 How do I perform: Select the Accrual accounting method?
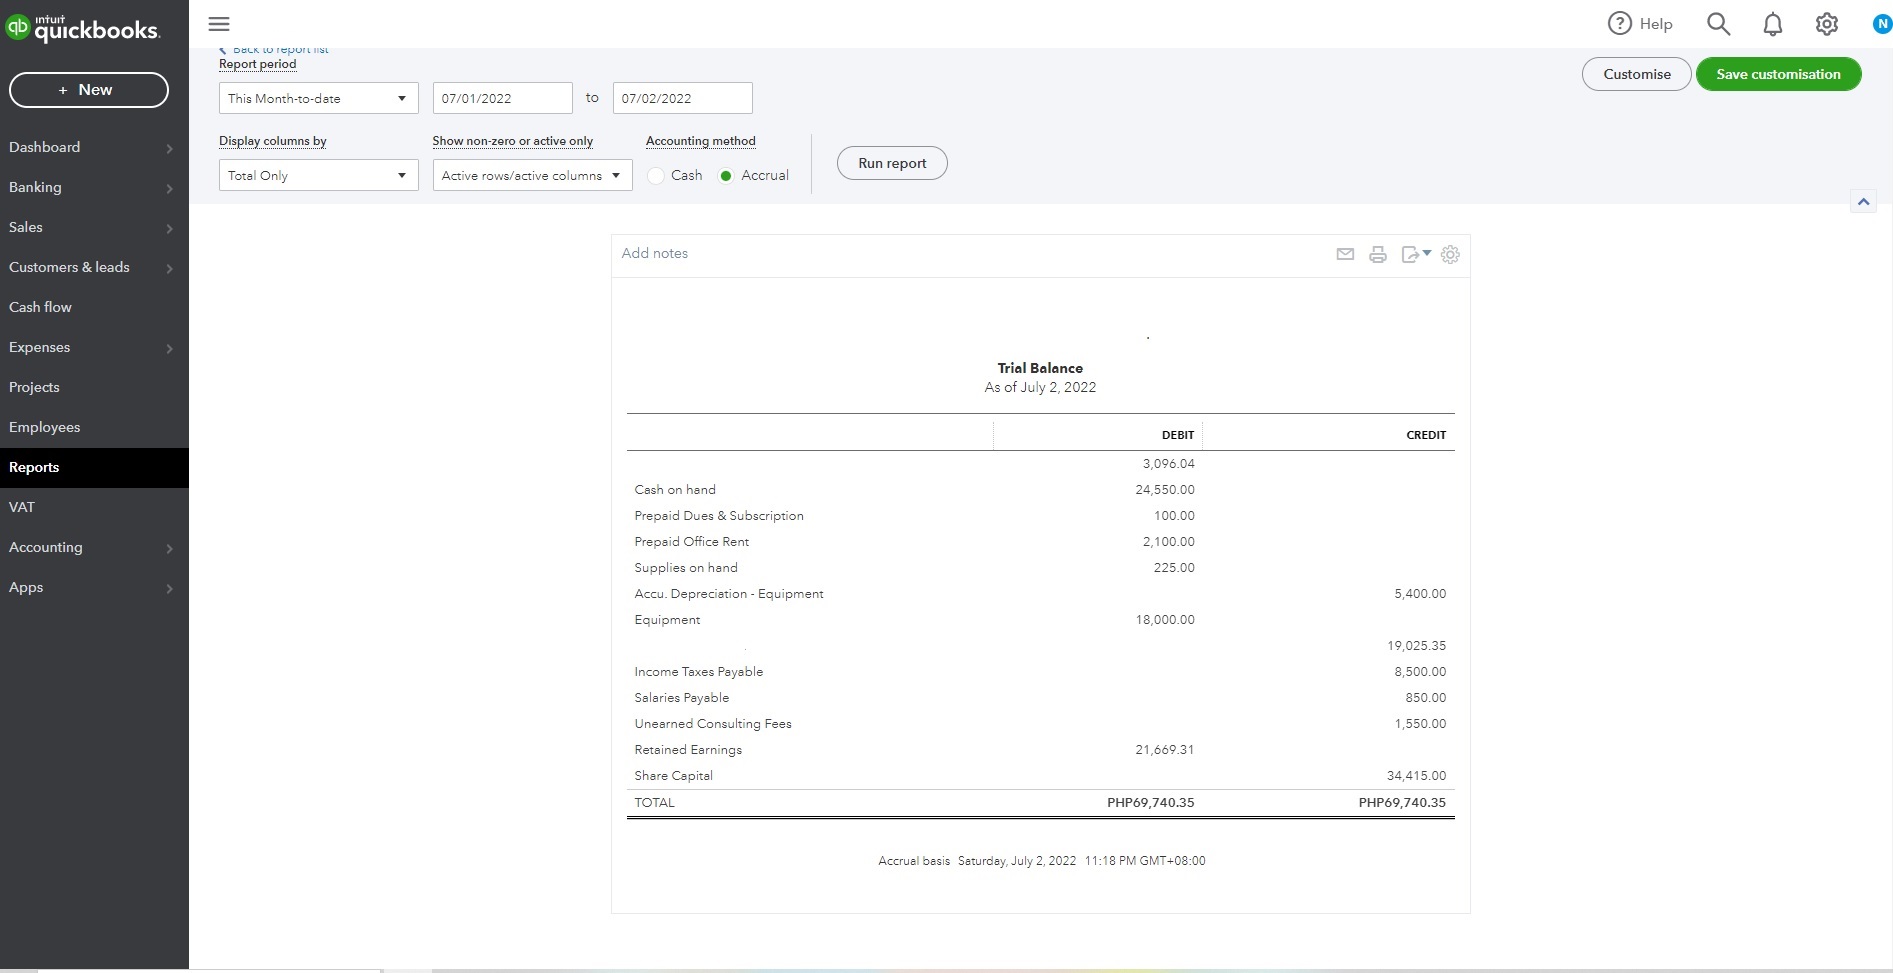point(726,176)
